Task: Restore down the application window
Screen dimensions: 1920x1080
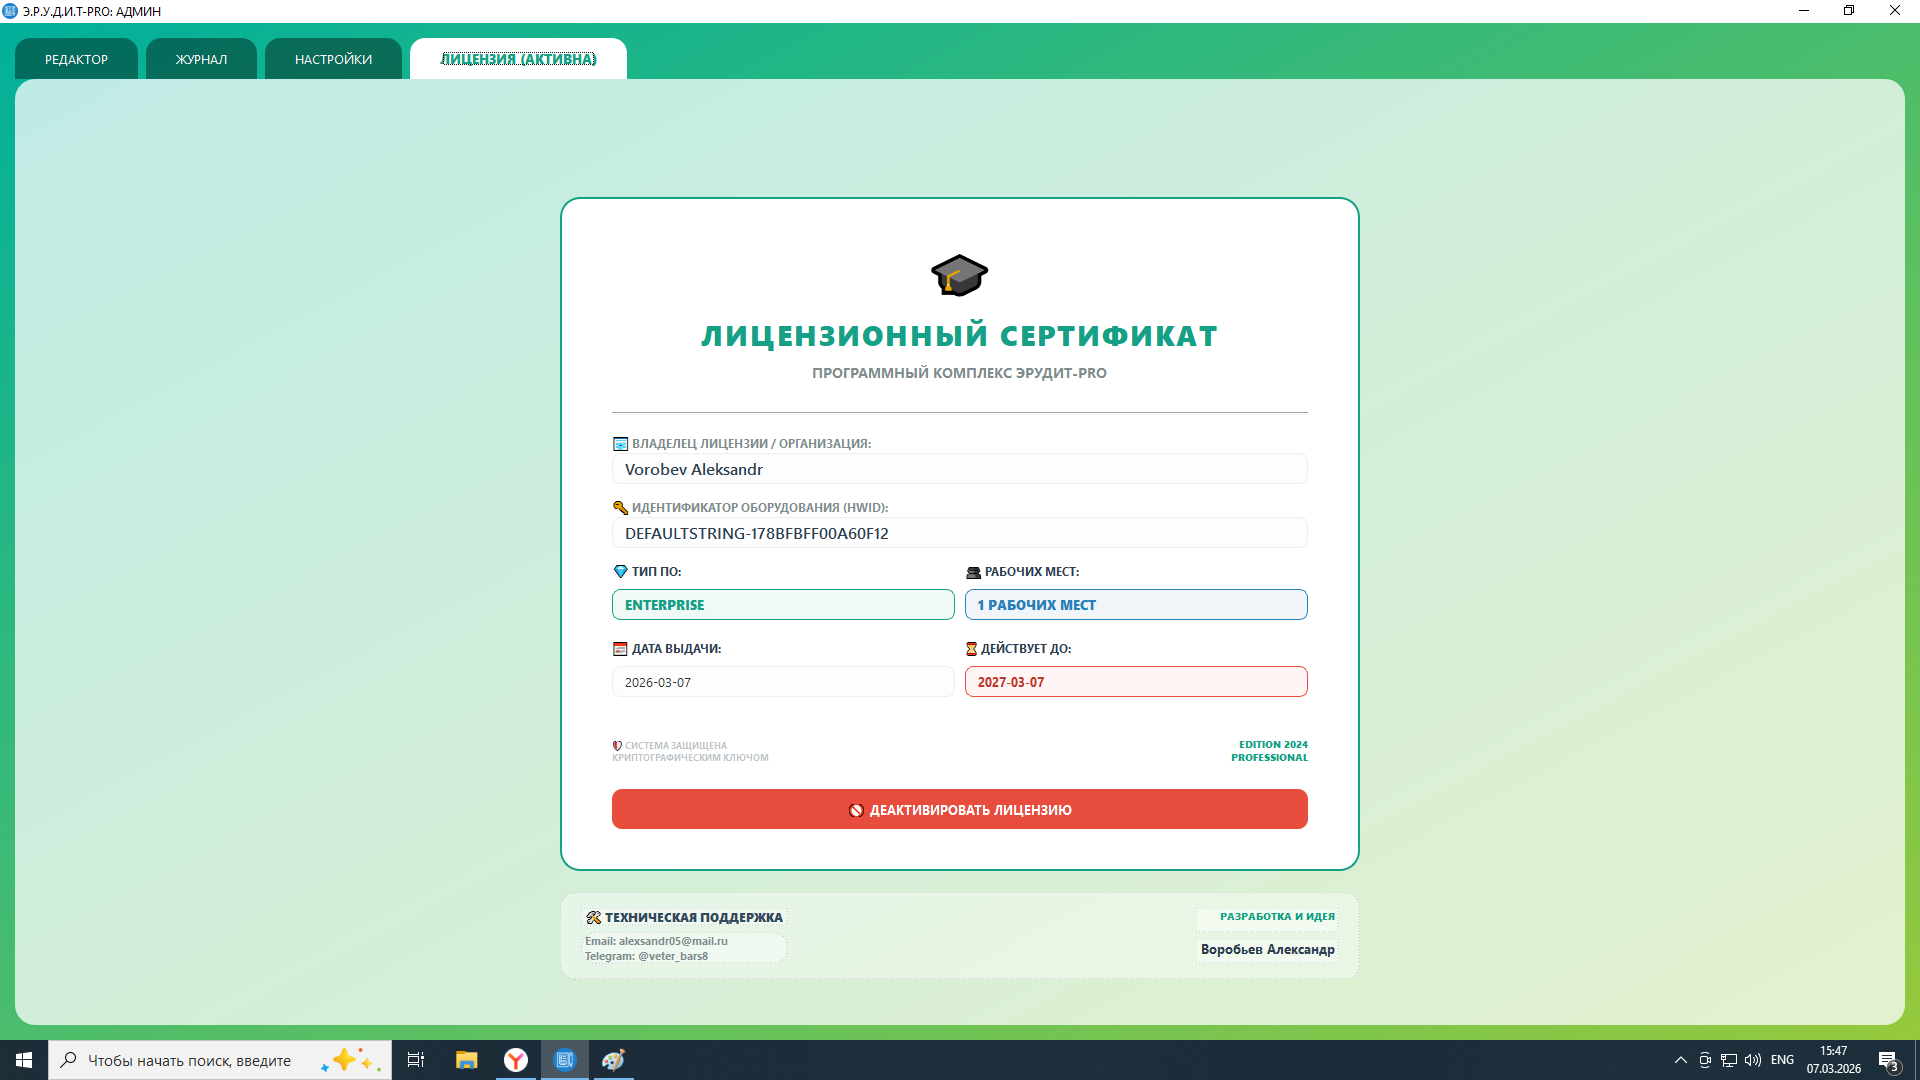Action: 1849,11
